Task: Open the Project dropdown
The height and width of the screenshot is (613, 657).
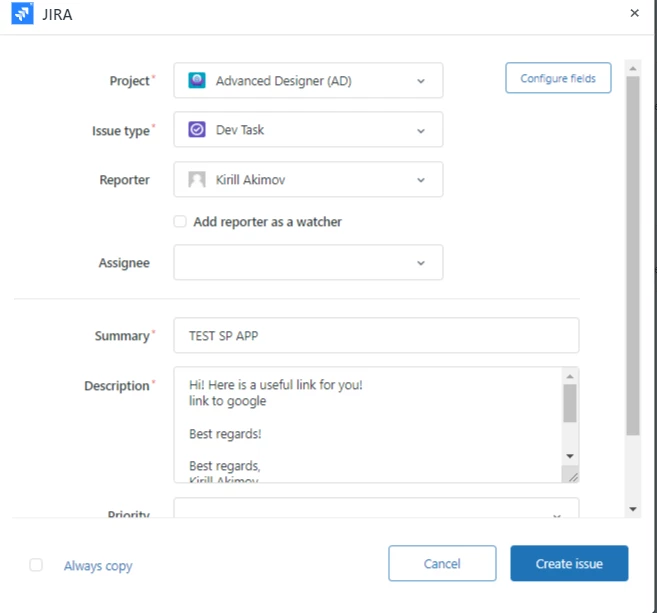Action: tap(308, 80)
